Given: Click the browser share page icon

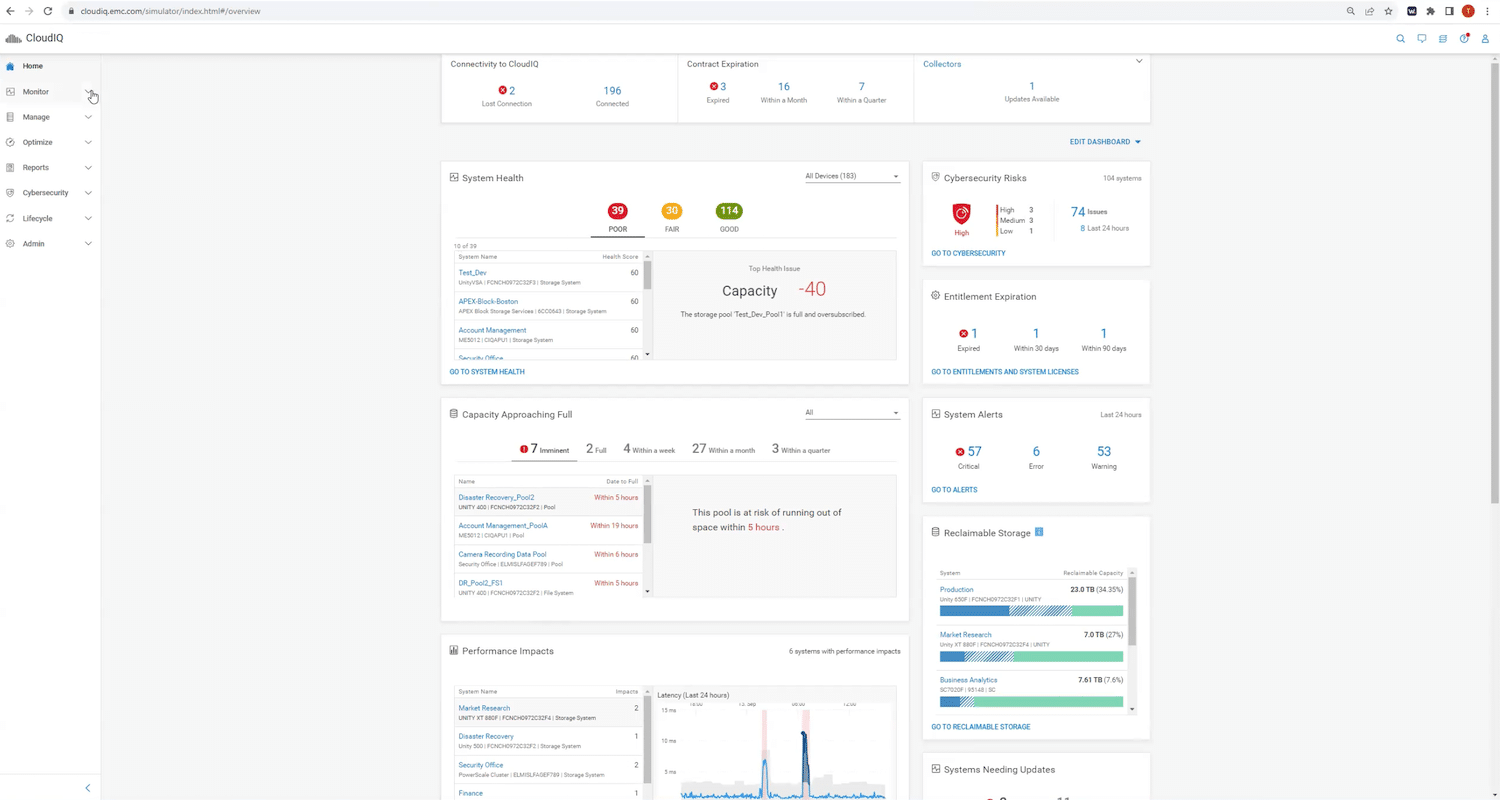Looking at the screenshot, I should 1369,11.
